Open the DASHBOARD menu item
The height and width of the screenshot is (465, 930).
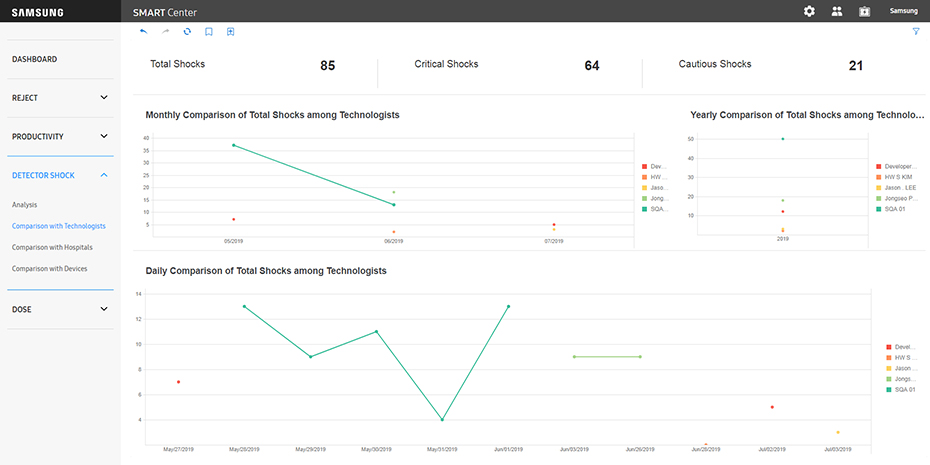tap(35, 59)
